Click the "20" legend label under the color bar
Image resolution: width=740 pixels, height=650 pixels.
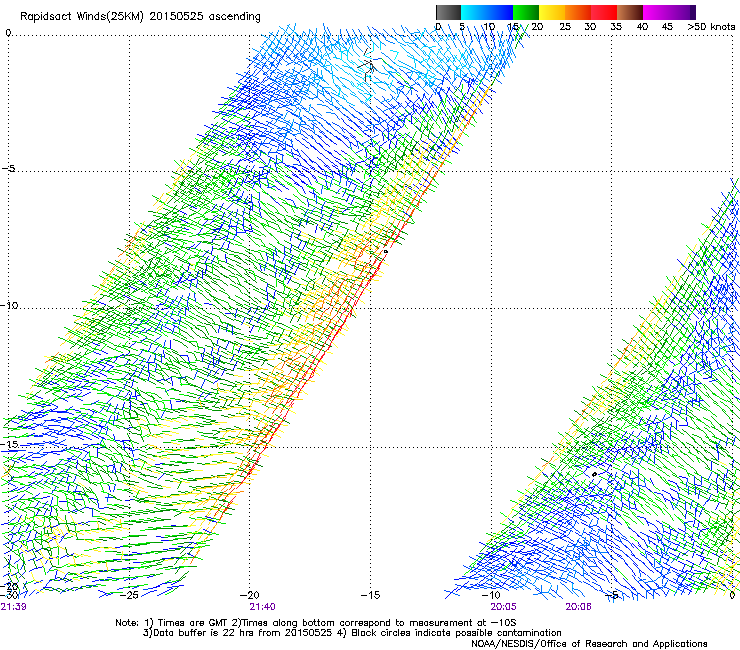coord(537,27)
